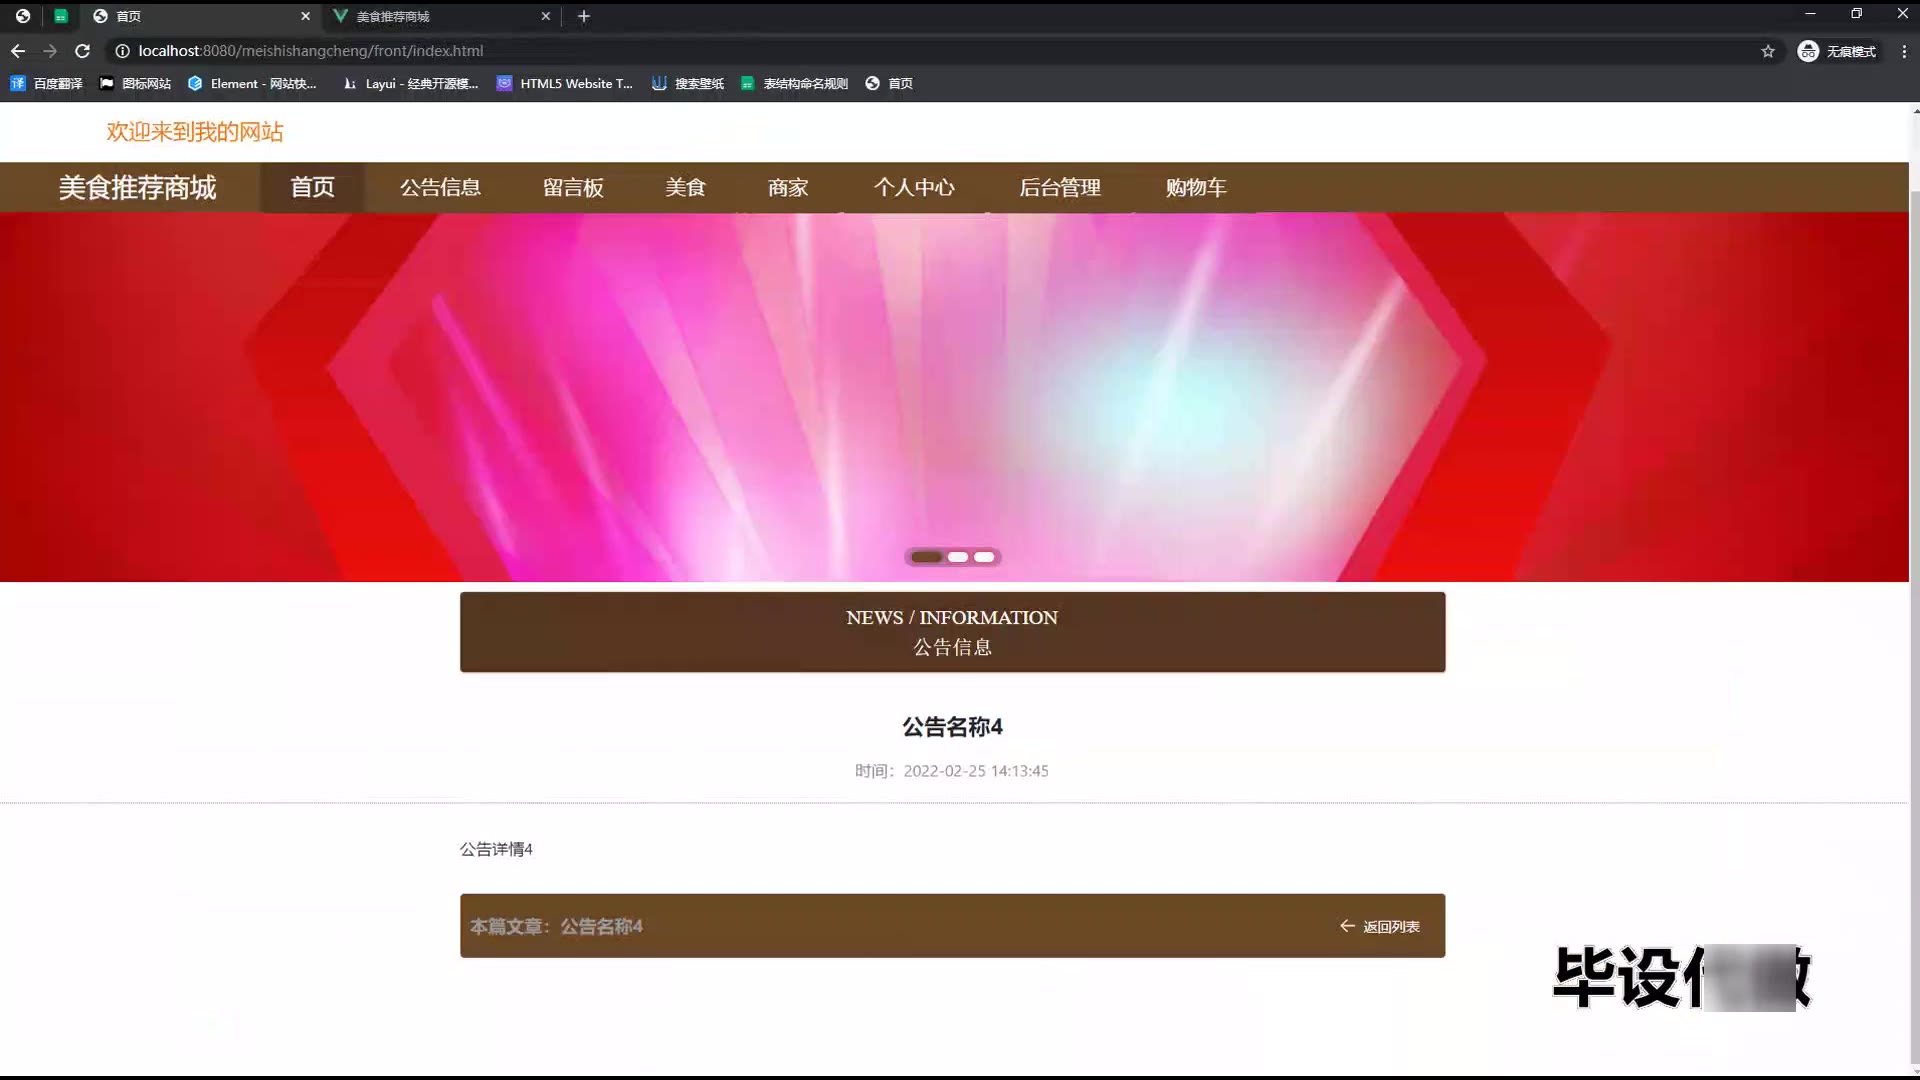
Task: Reload the page with refresh icon
Action: (x=83, y=51)
